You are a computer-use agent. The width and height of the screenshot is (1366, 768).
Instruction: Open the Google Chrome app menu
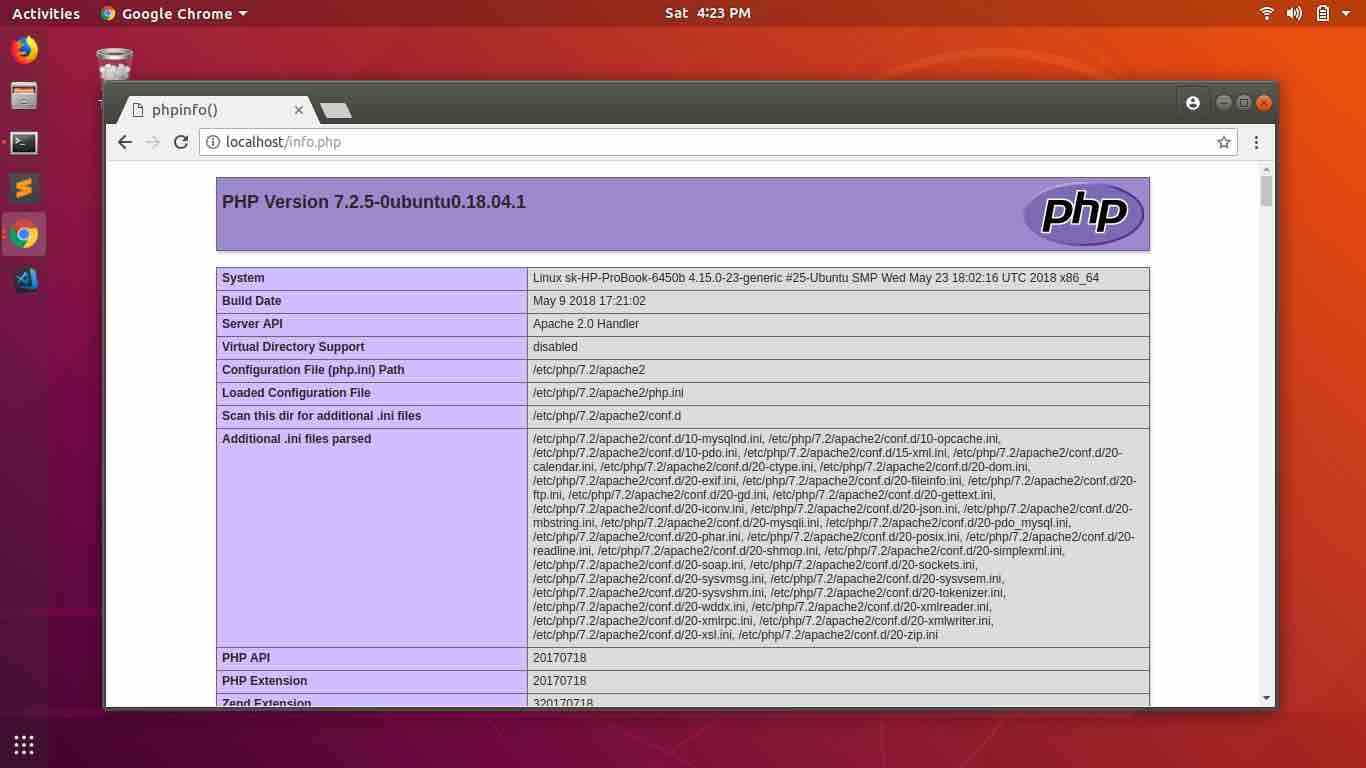(174, 13)
